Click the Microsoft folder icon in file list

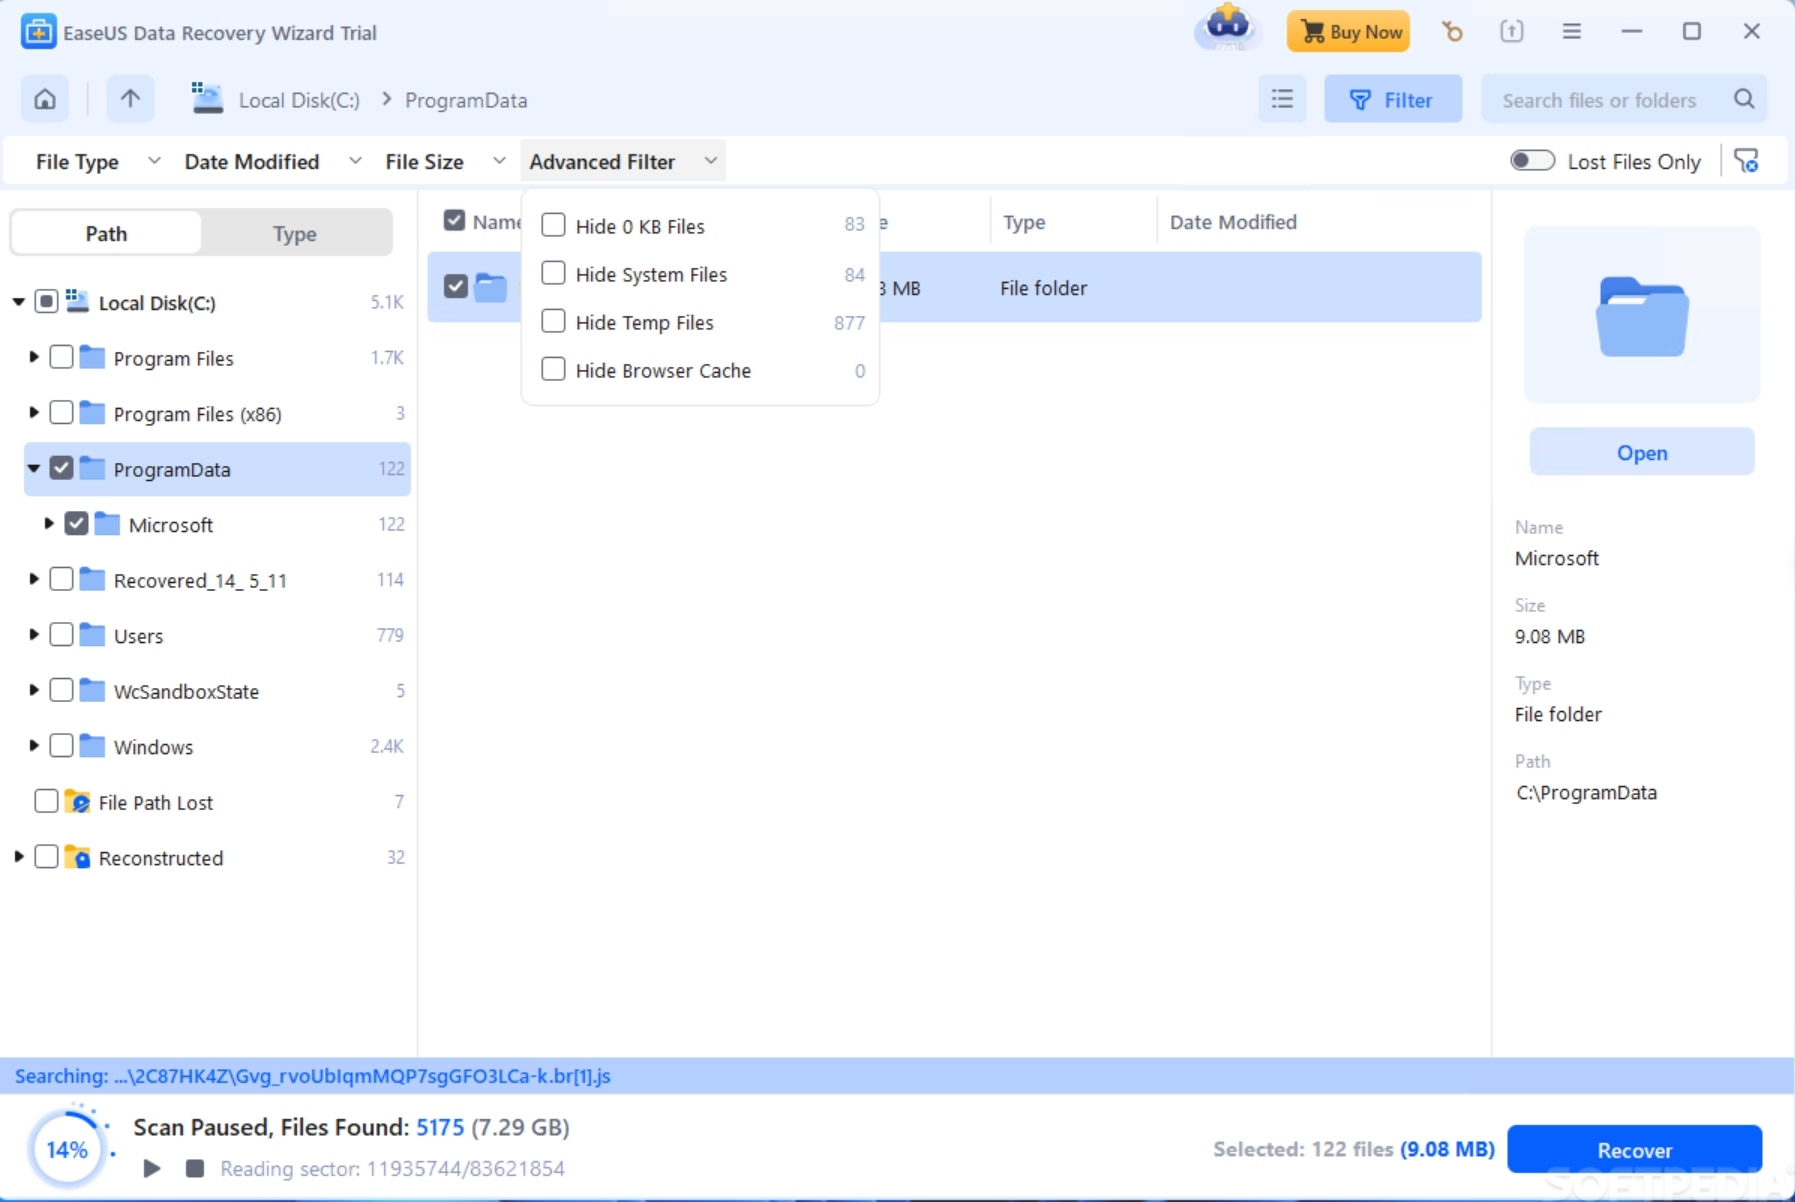click(x=490, y=288)
